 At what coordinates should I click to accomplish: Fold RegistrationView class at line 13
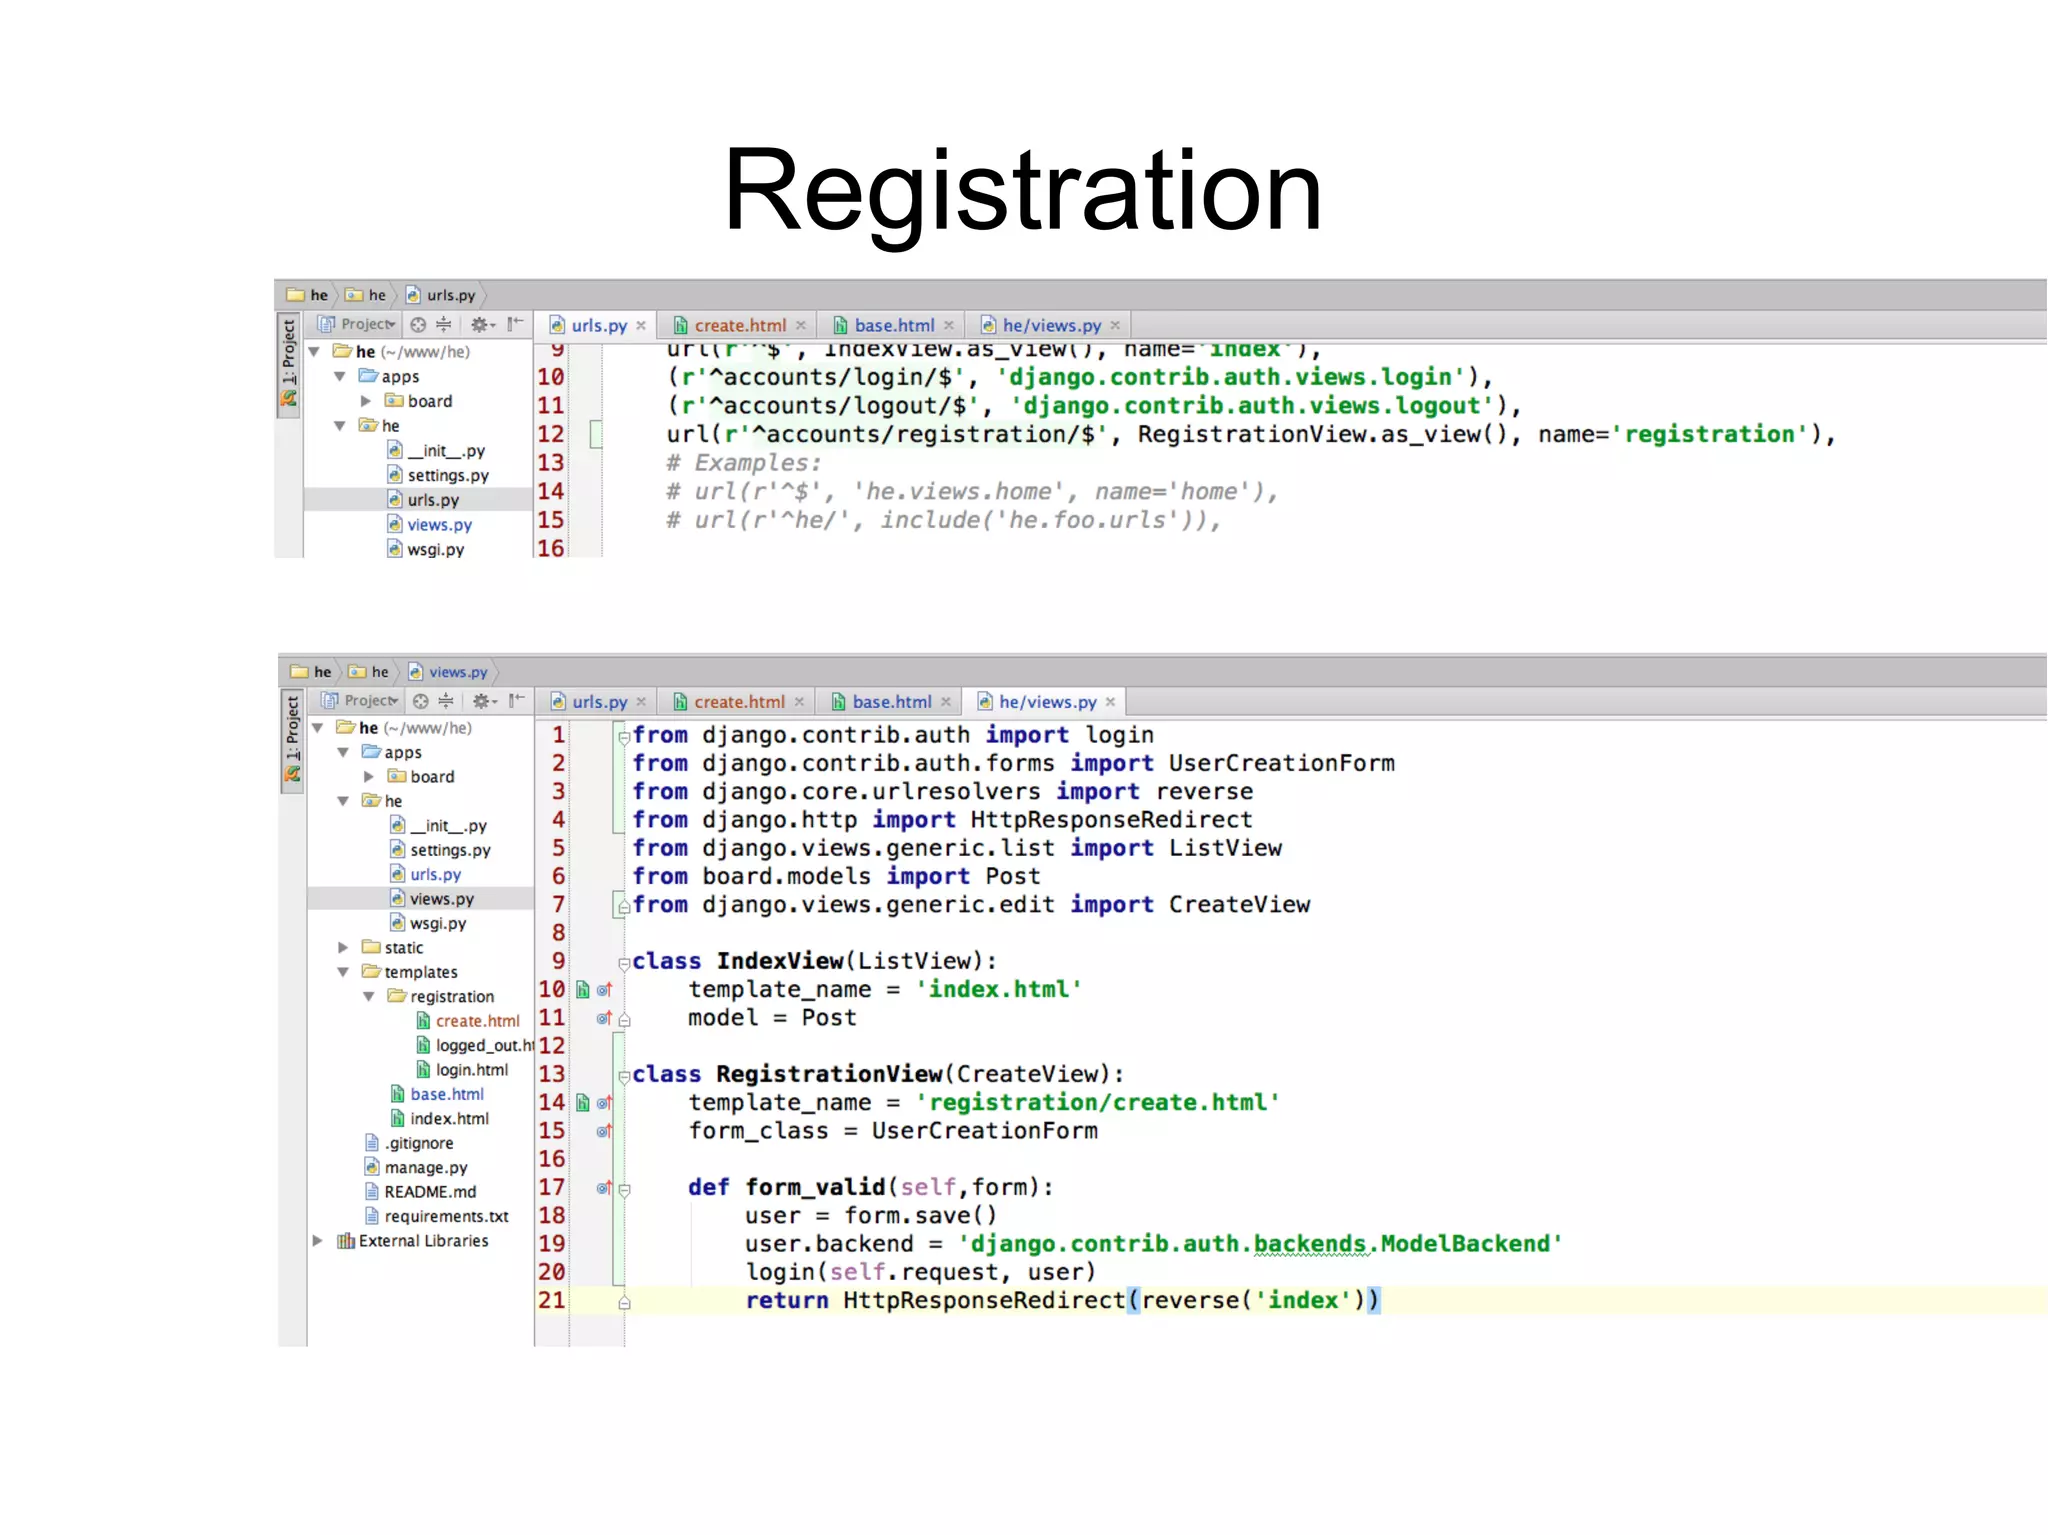(624, 1077)
